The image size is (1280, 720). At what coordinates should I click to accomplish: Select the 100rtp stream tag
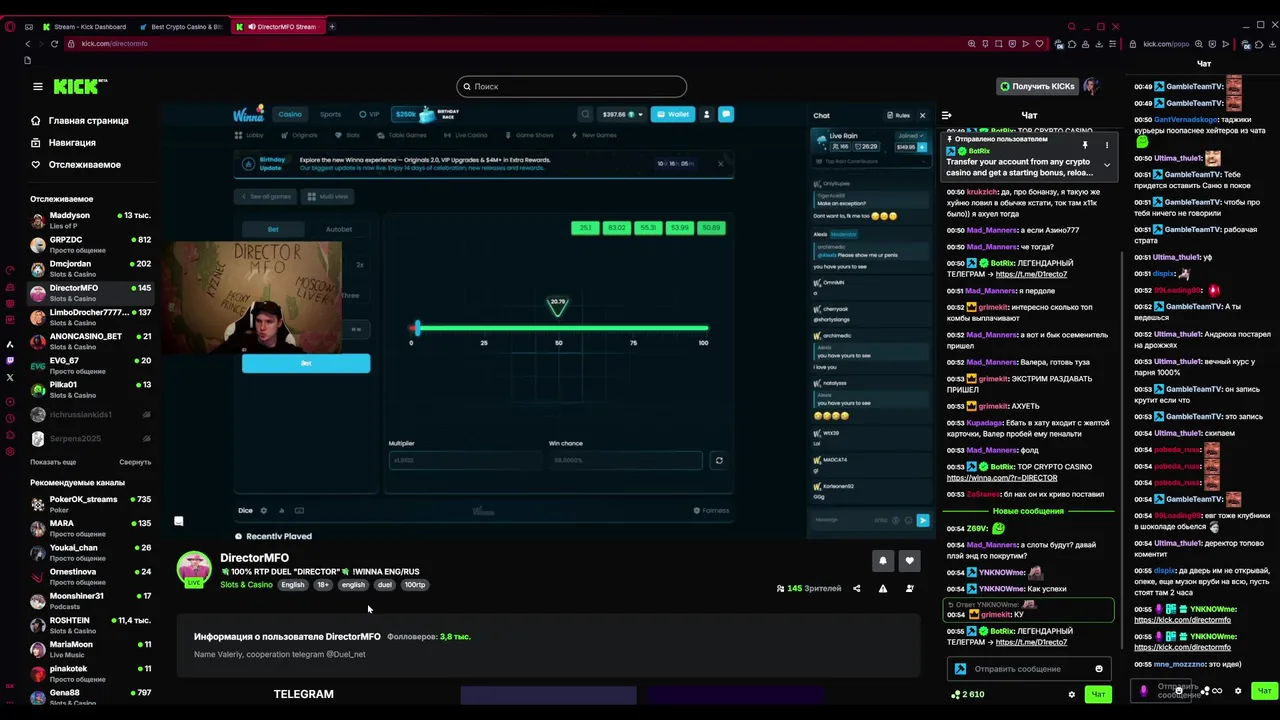pyautogui.click(x=415, y=585)
